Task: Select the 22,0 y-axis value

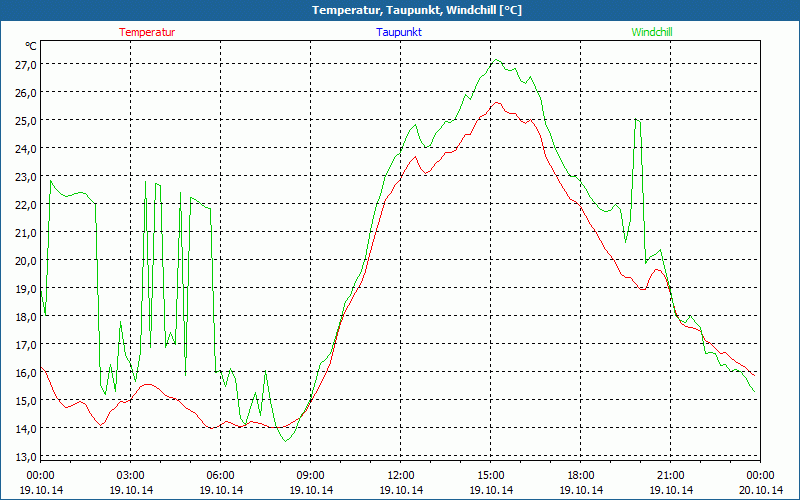Action: point(26,205)
